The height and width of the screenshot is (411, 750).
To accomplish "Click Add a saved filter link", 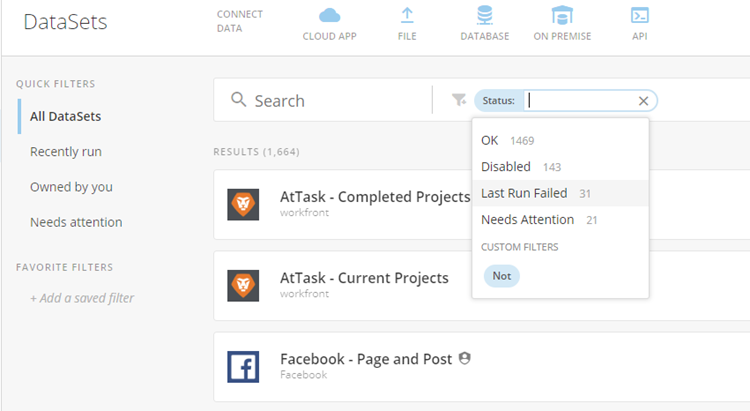I will (82, 298).
